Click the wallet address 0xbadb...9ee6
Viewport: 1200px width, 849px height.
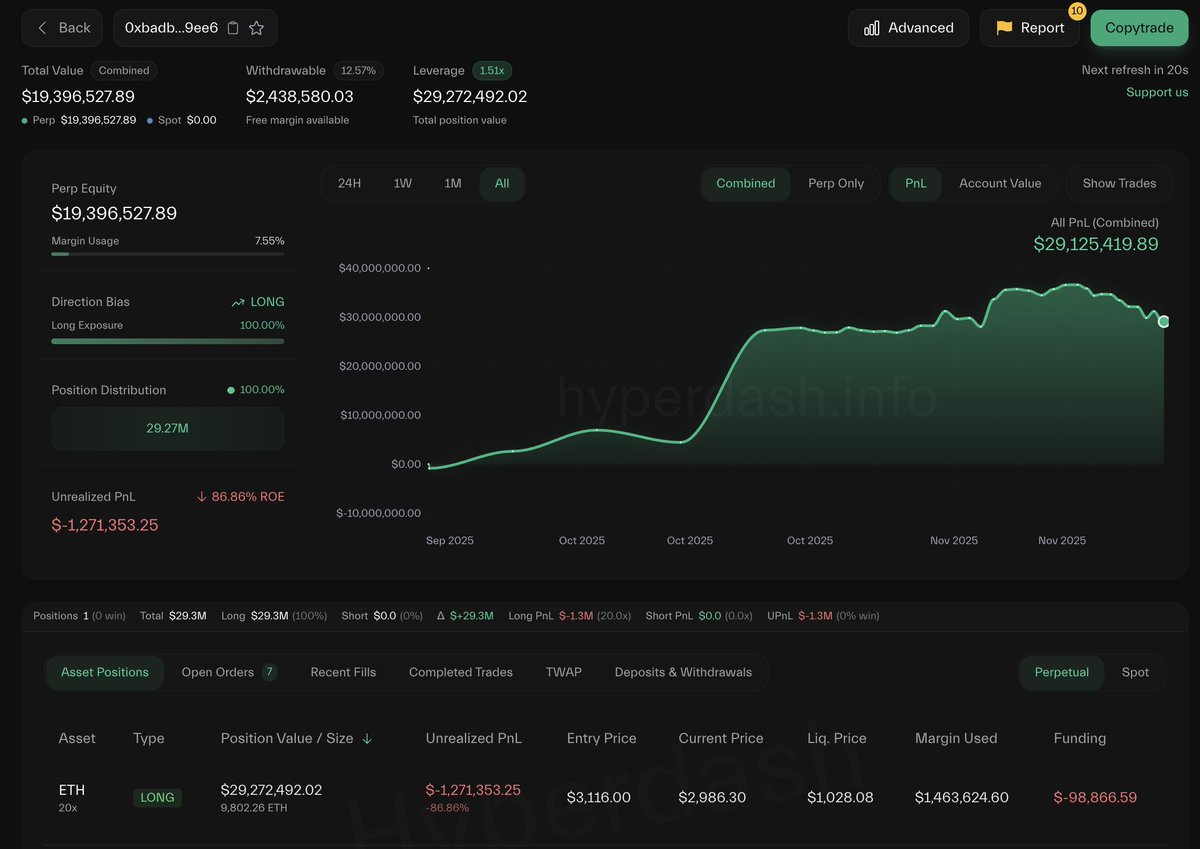pyautogui.click(x=171, y=28)
